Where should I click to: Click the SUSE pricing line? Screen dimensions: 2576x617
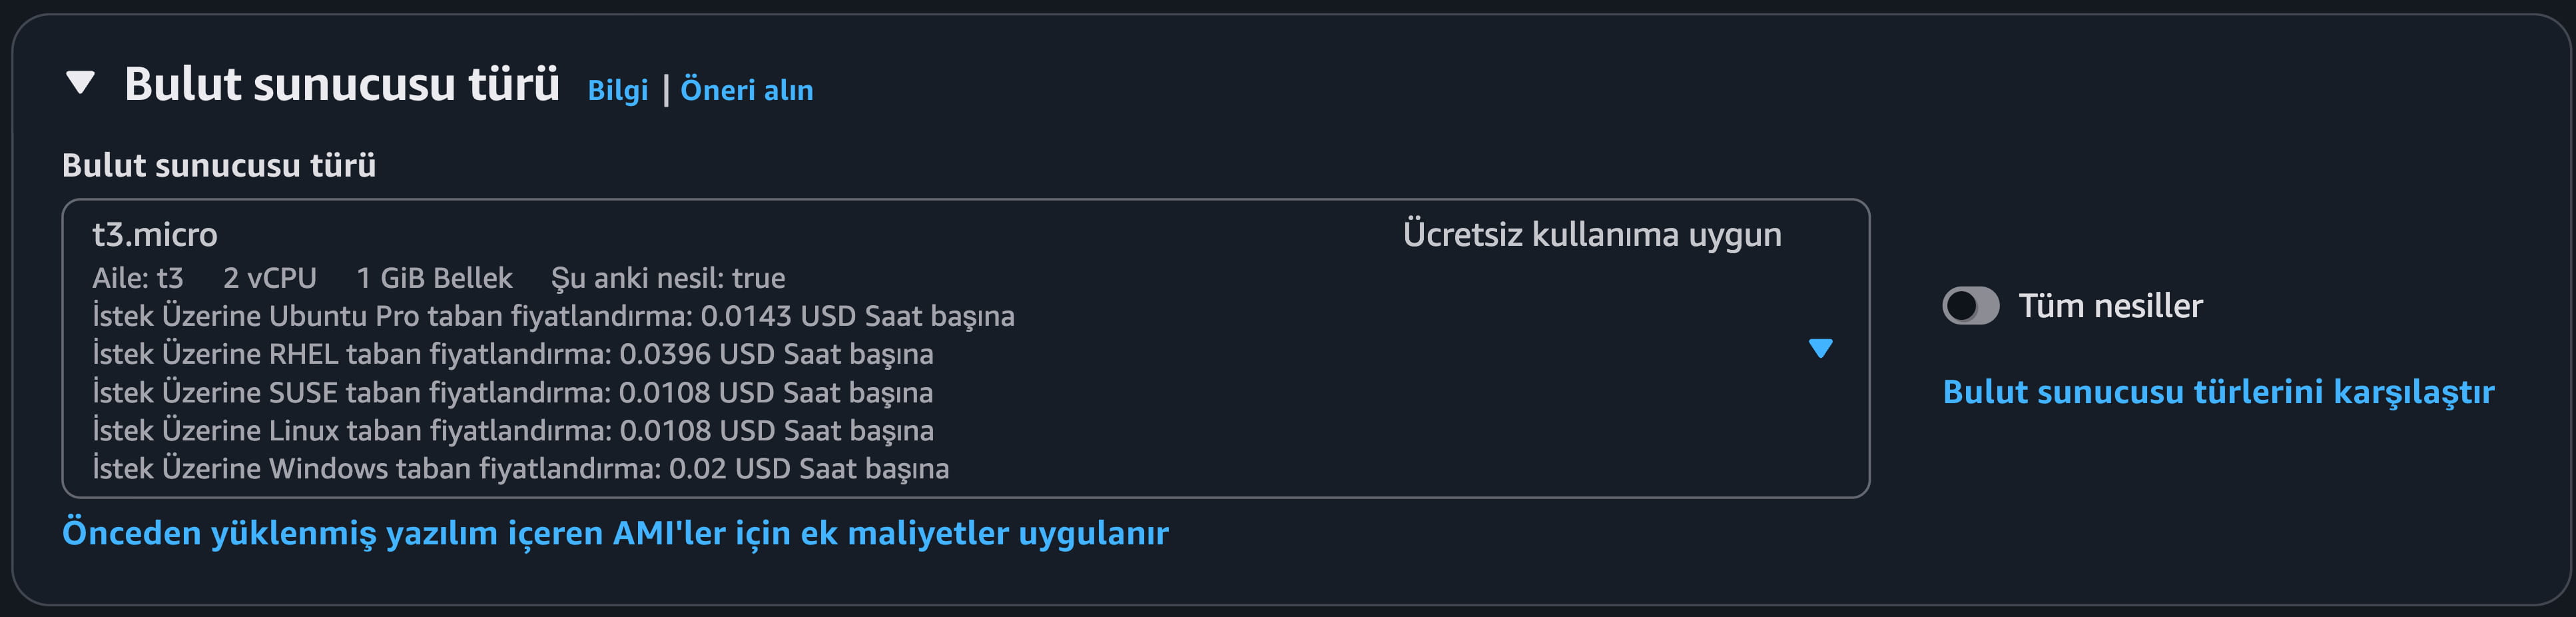pyautogui.click(x=512, y=392)
